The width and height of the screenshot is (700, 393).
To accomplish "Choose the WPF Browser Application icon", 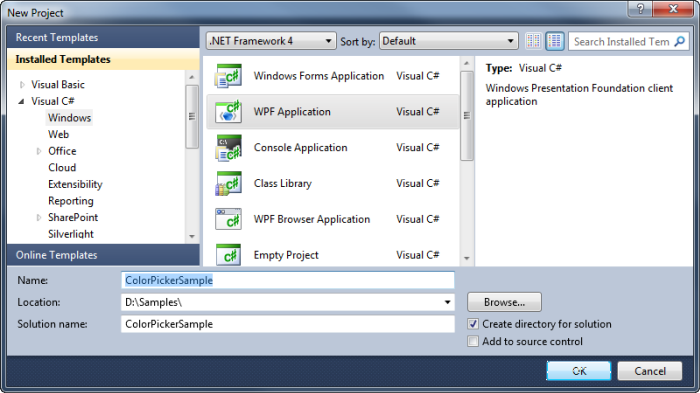I will point(228,219).
